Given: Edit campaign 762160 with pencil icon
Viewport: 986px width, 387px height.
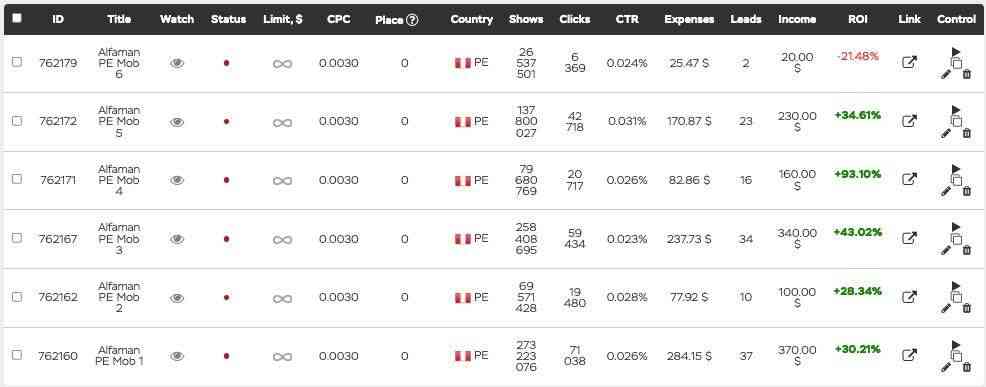Looking at the screenshot, I should pos(946,367).
